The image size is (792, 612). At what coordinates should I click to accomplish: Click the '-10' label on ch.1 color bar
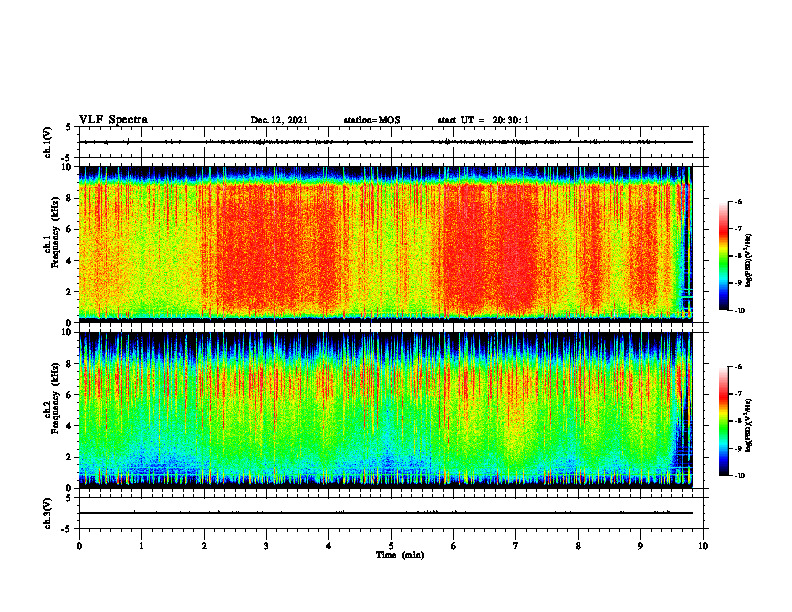coord(739,311)
